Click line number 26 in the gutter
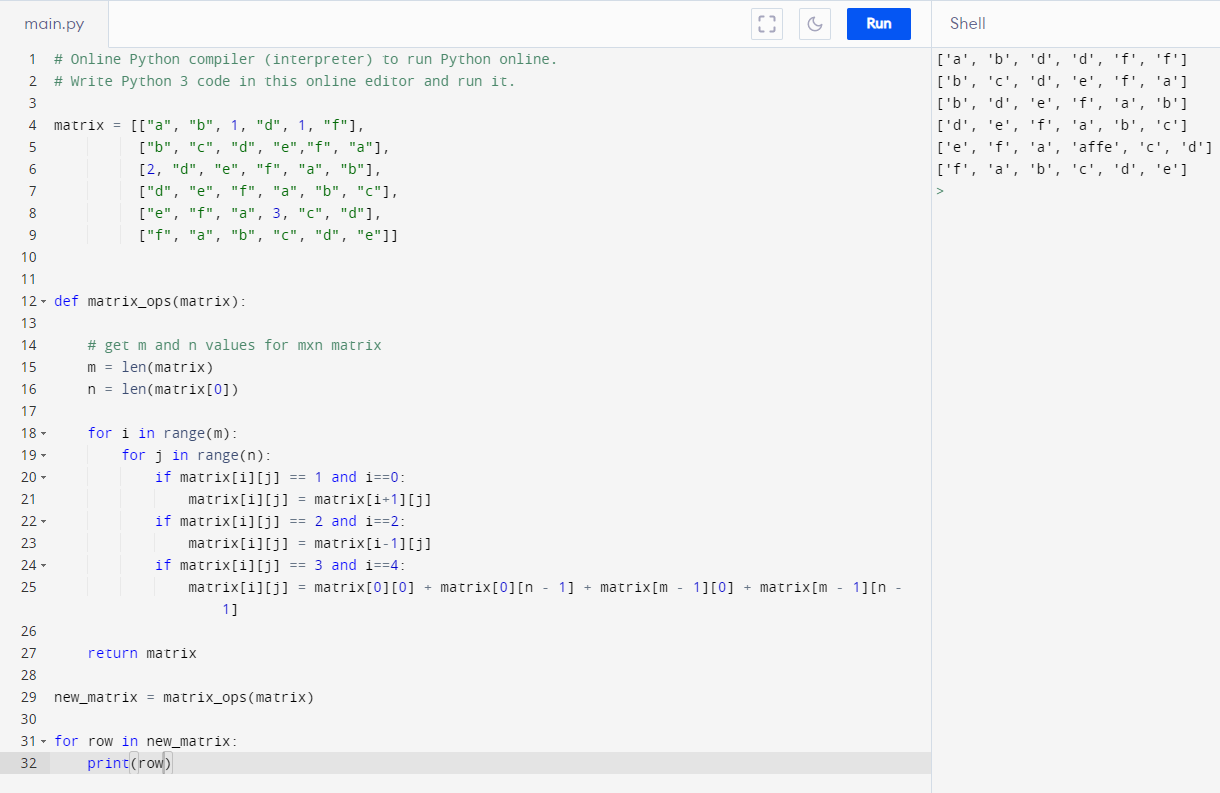Image resolution: width=1220 pixels, height=793 pixels. (x=28, y=631)
